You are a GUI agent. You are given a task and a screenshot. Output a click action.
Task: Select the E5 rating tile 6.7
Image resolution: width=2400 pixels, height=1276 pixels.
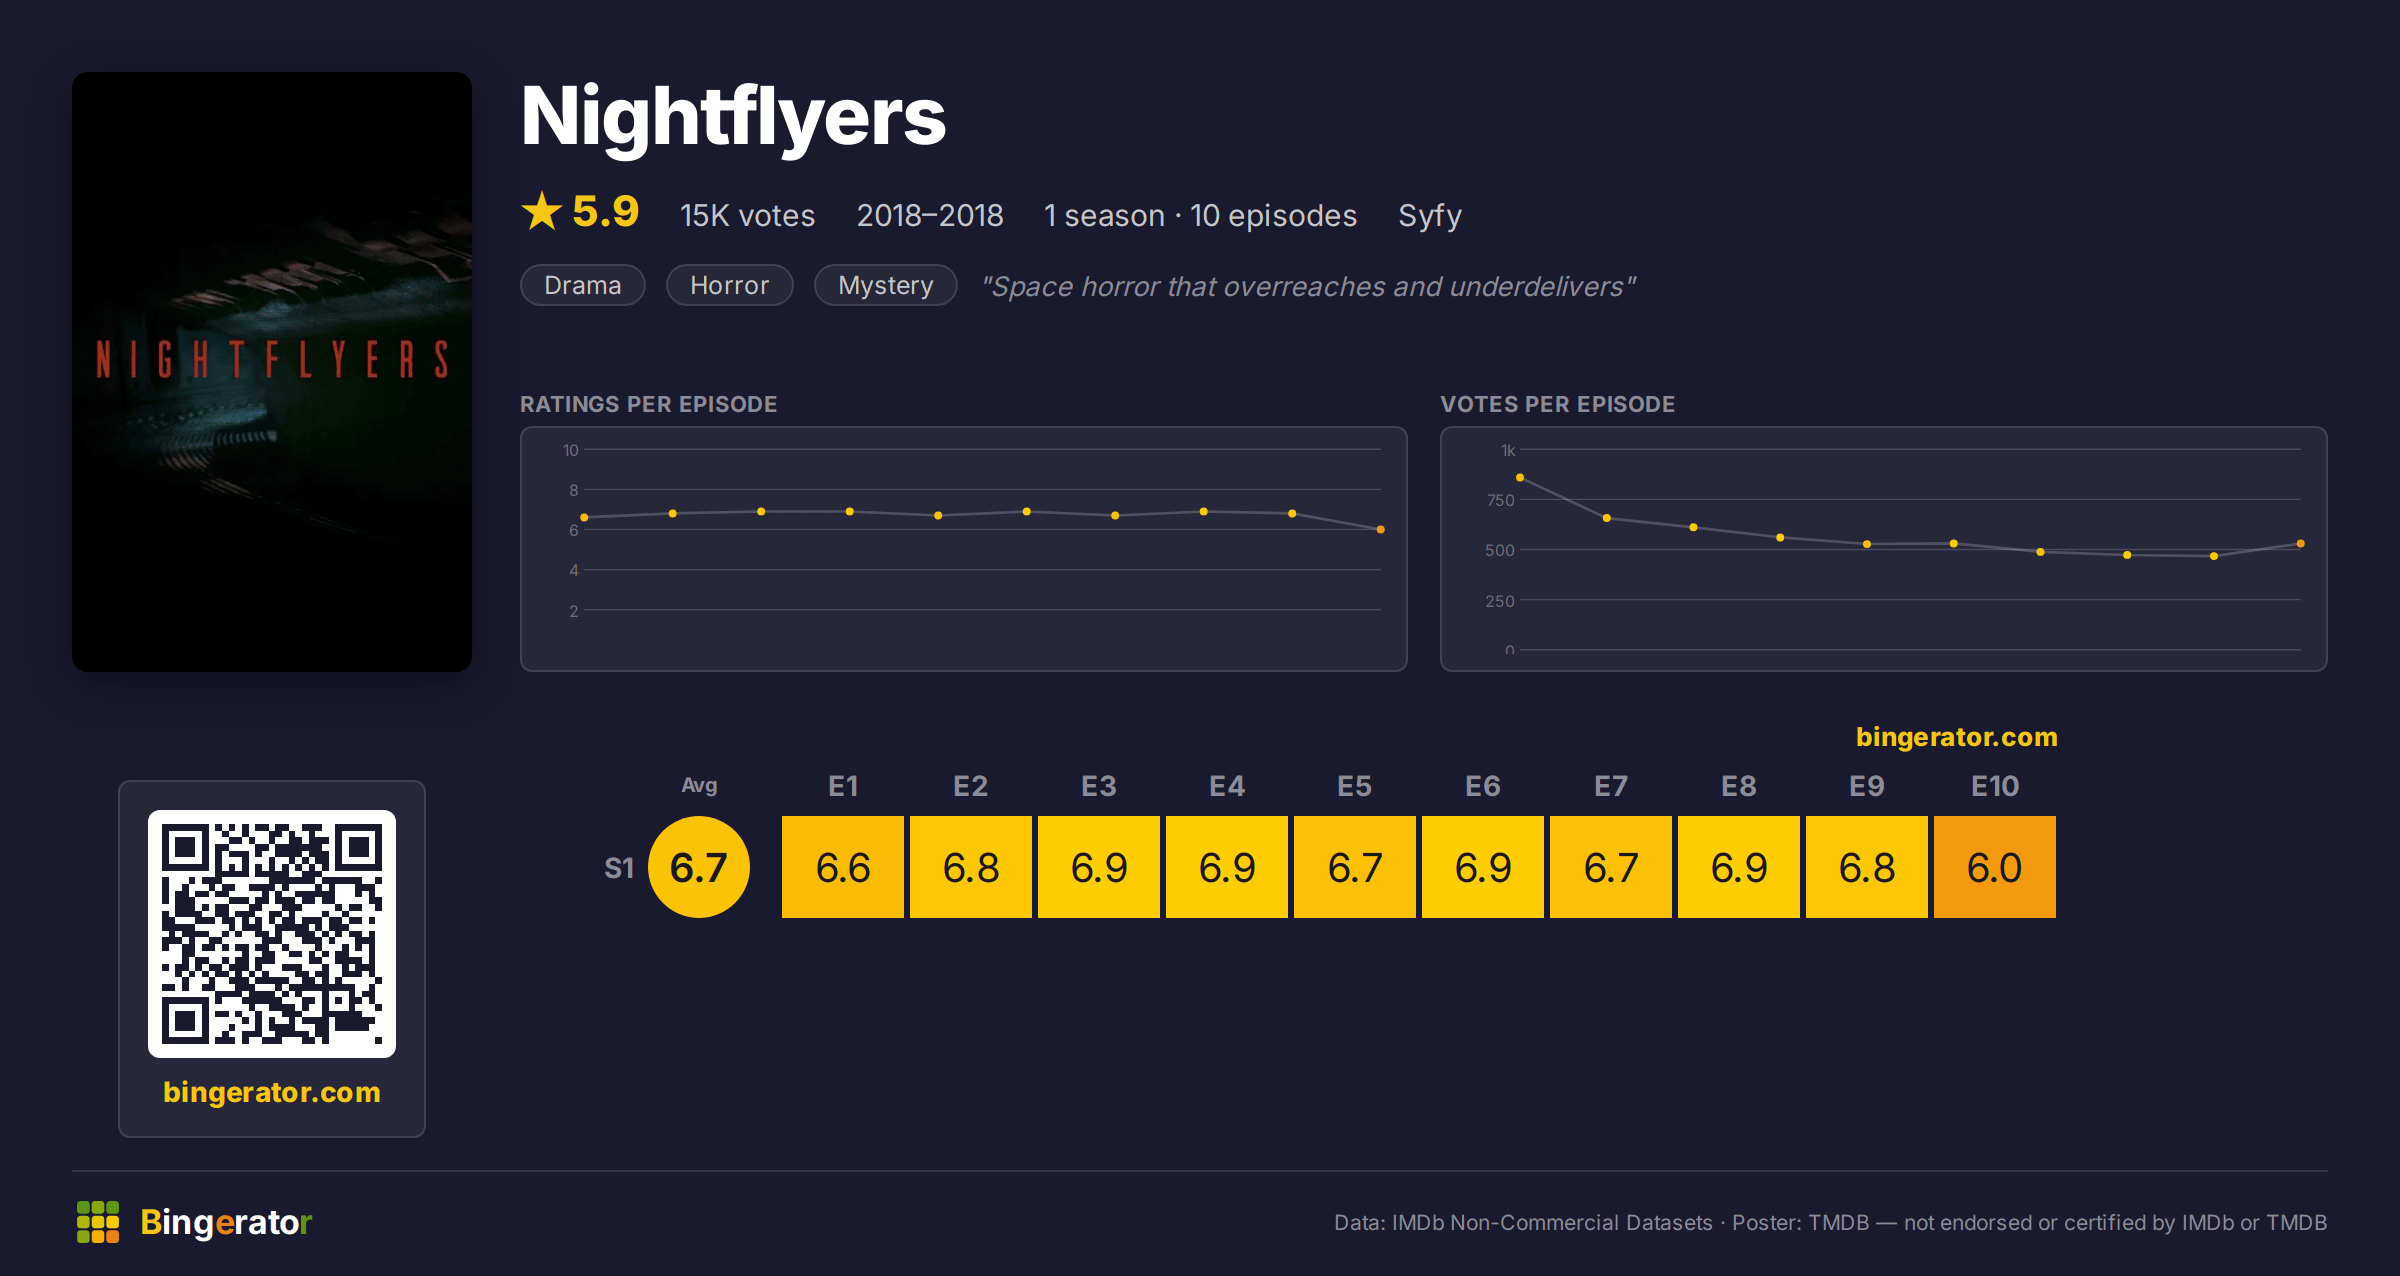coord(1355,867)
